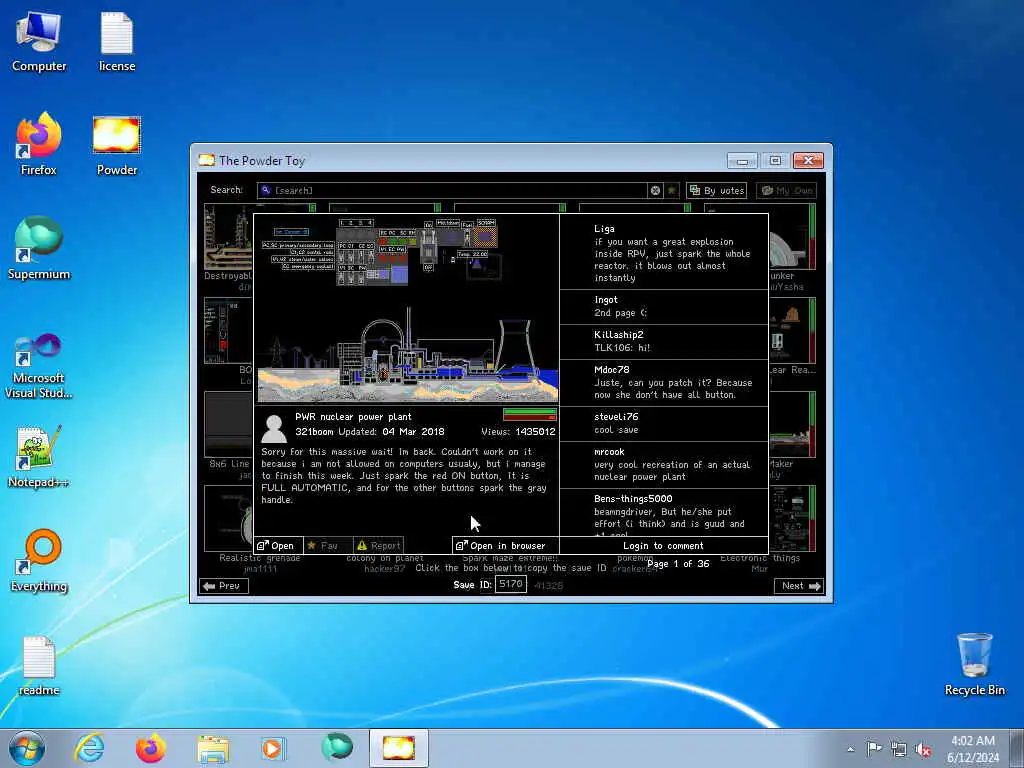This screenshot has height=768, width=1024.
Task: Click the muted volume tray icon
Action: (923, 750)
